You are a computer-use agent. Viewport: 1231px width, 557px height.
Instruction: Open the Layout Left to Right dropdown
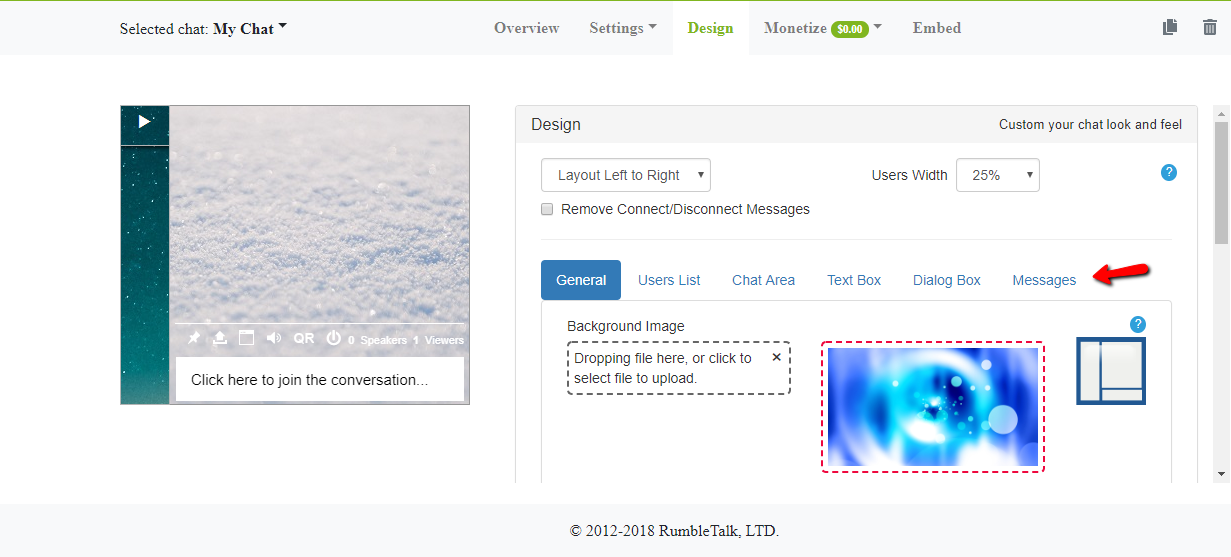[626, 175]
